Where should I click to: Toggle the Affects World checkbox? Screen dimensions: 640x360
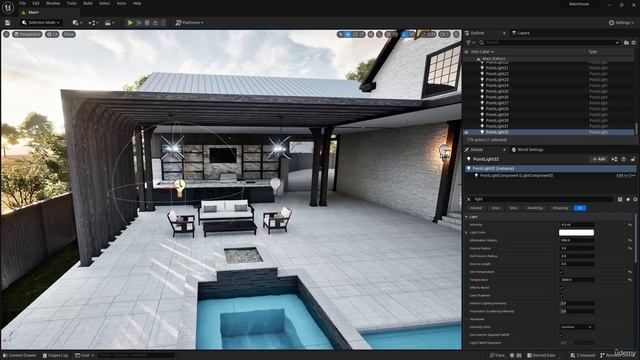pyautogui.click(x=562, y=288)
